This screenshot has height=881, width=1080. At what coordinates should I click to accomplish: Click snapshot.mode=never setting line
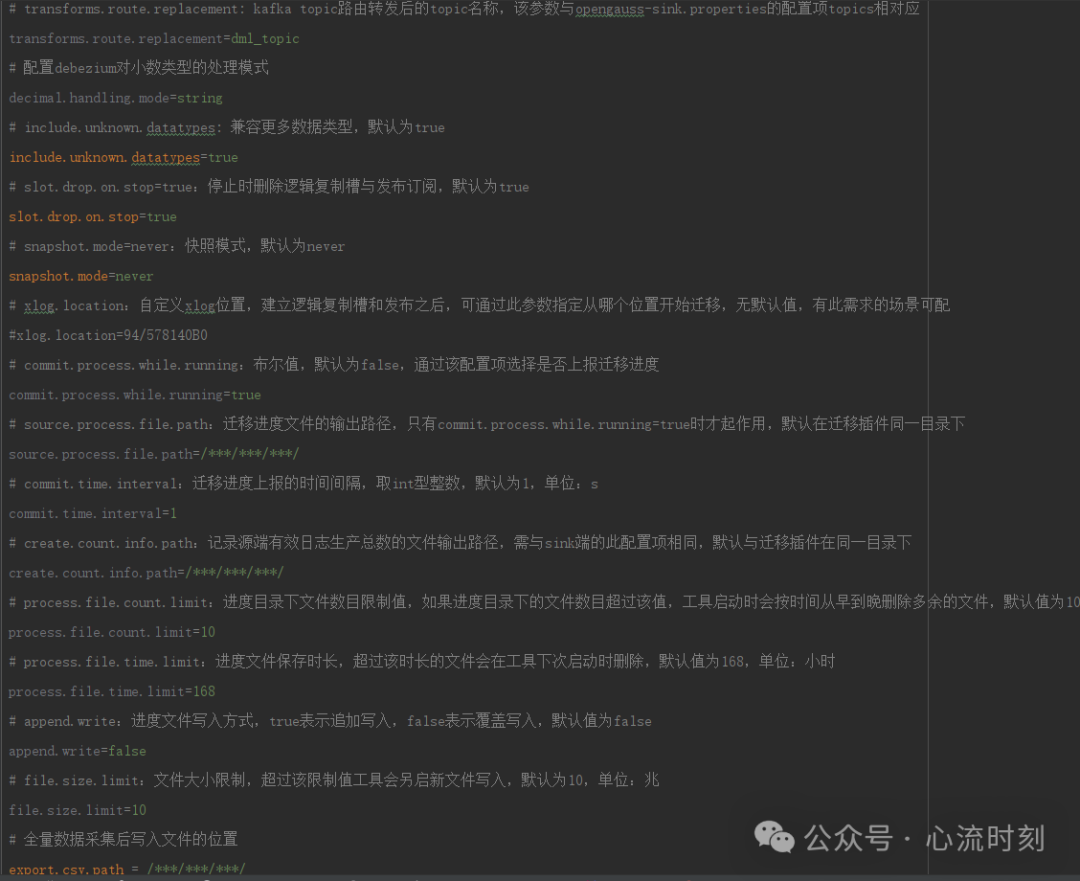(x=81, y=276)
